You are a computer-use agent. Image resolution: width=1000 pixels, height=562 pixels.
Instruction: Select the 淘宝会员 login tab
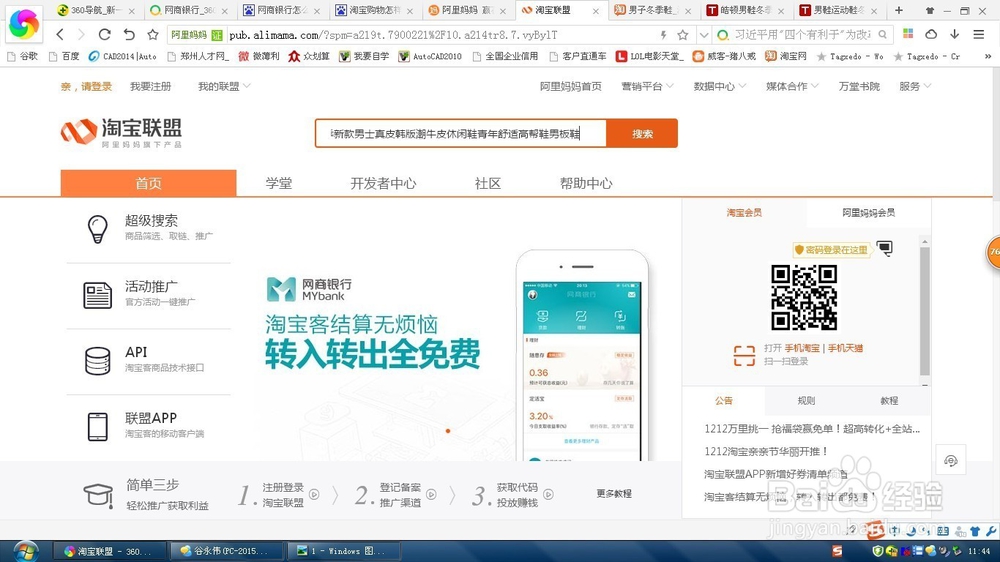pyautogui.click(x=744, y=212)
